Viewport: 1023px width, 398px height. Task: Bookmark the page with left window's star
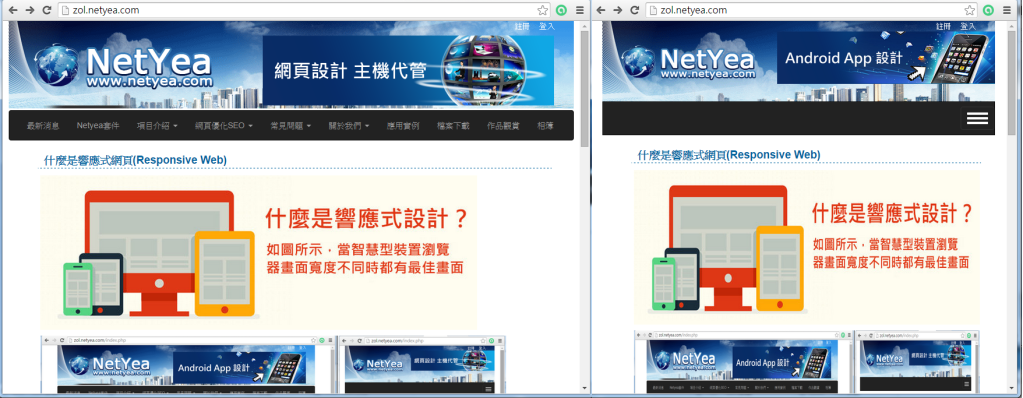543,10
